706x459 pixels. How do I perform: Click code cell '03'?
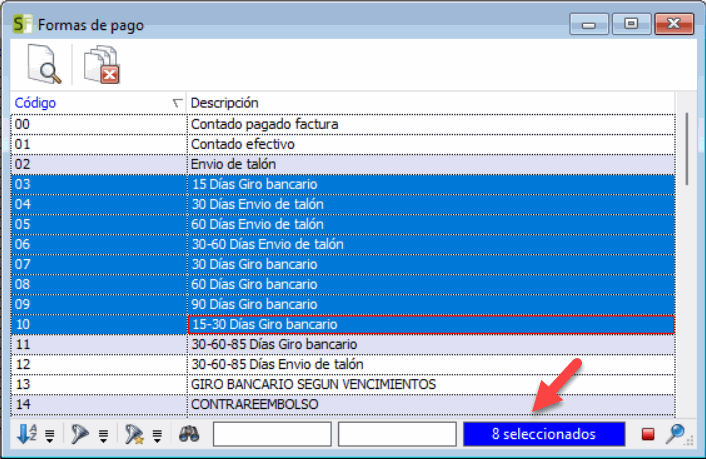click(99, 184)
